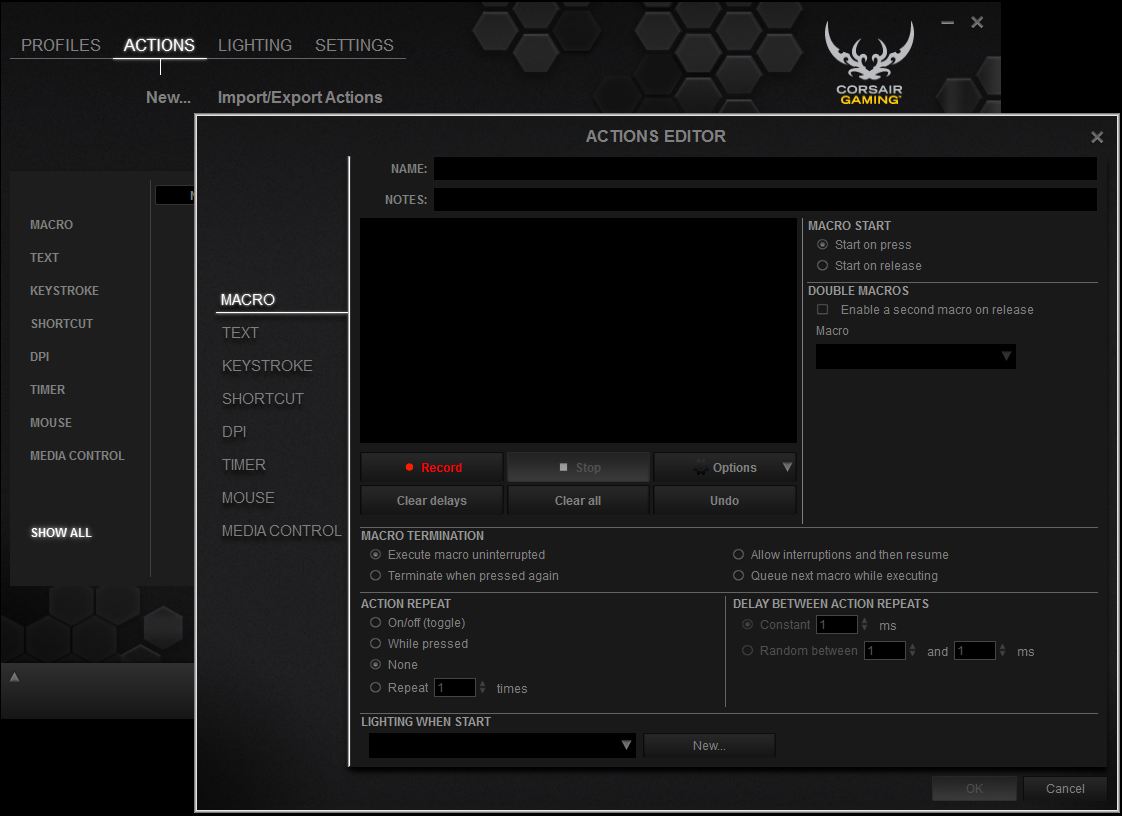Select TIMER in Actions Editor sidebar

243,465
